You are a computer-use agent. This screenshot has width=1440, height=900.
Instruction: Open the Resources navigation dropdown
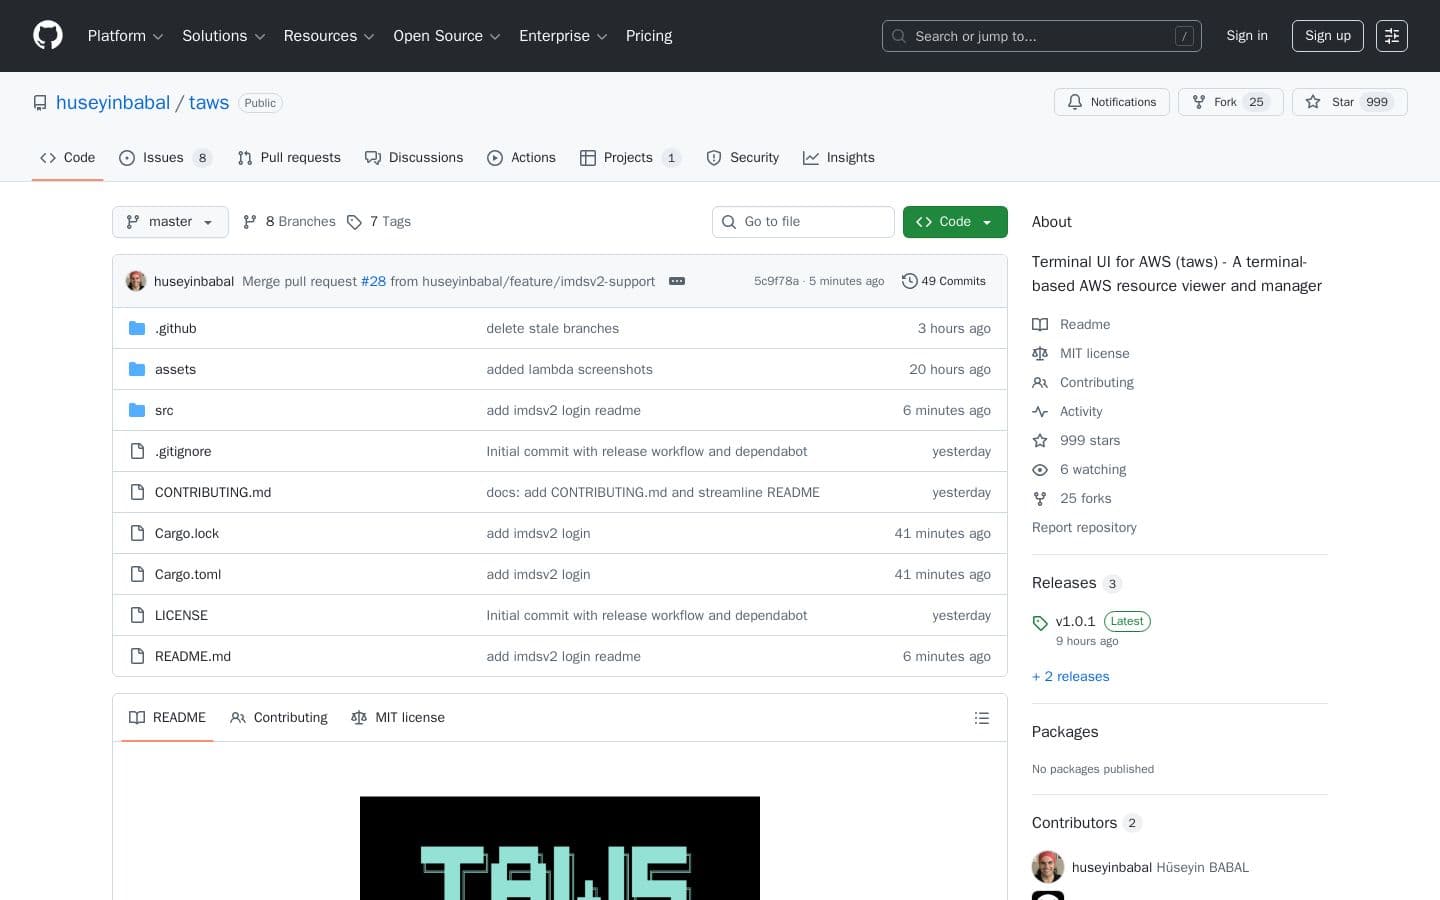point(329,36)
